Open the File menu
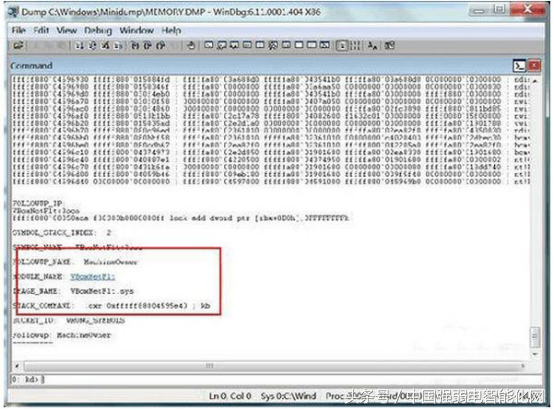The width and height of the screenshot is (554, 410). pyautogui.click(x=18, y=30)
